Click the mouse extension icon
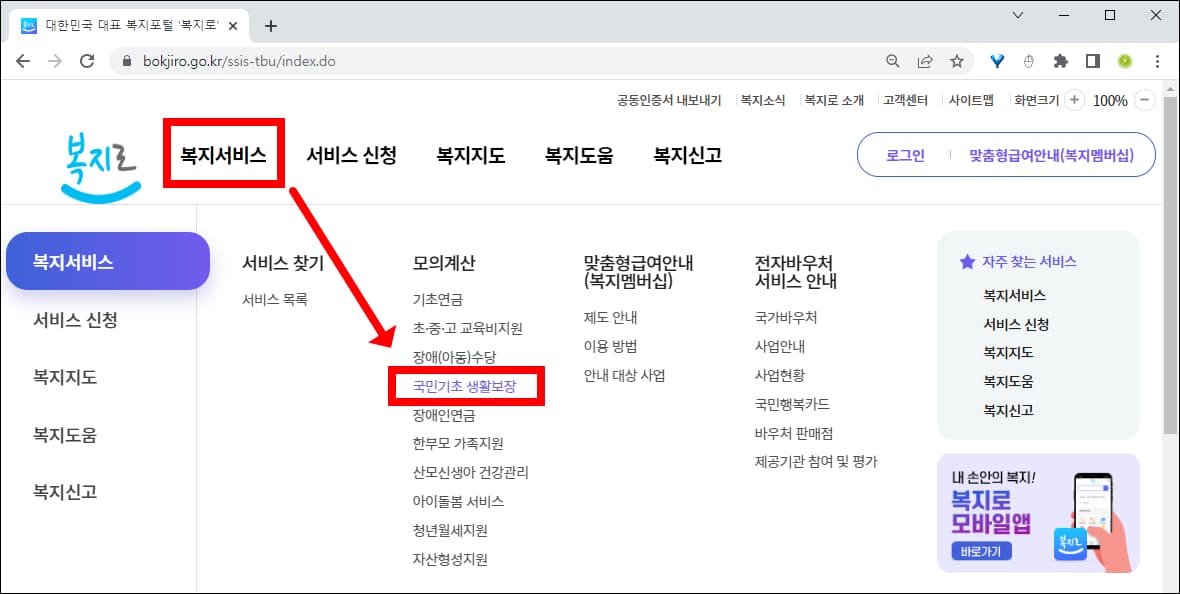 1029,62
